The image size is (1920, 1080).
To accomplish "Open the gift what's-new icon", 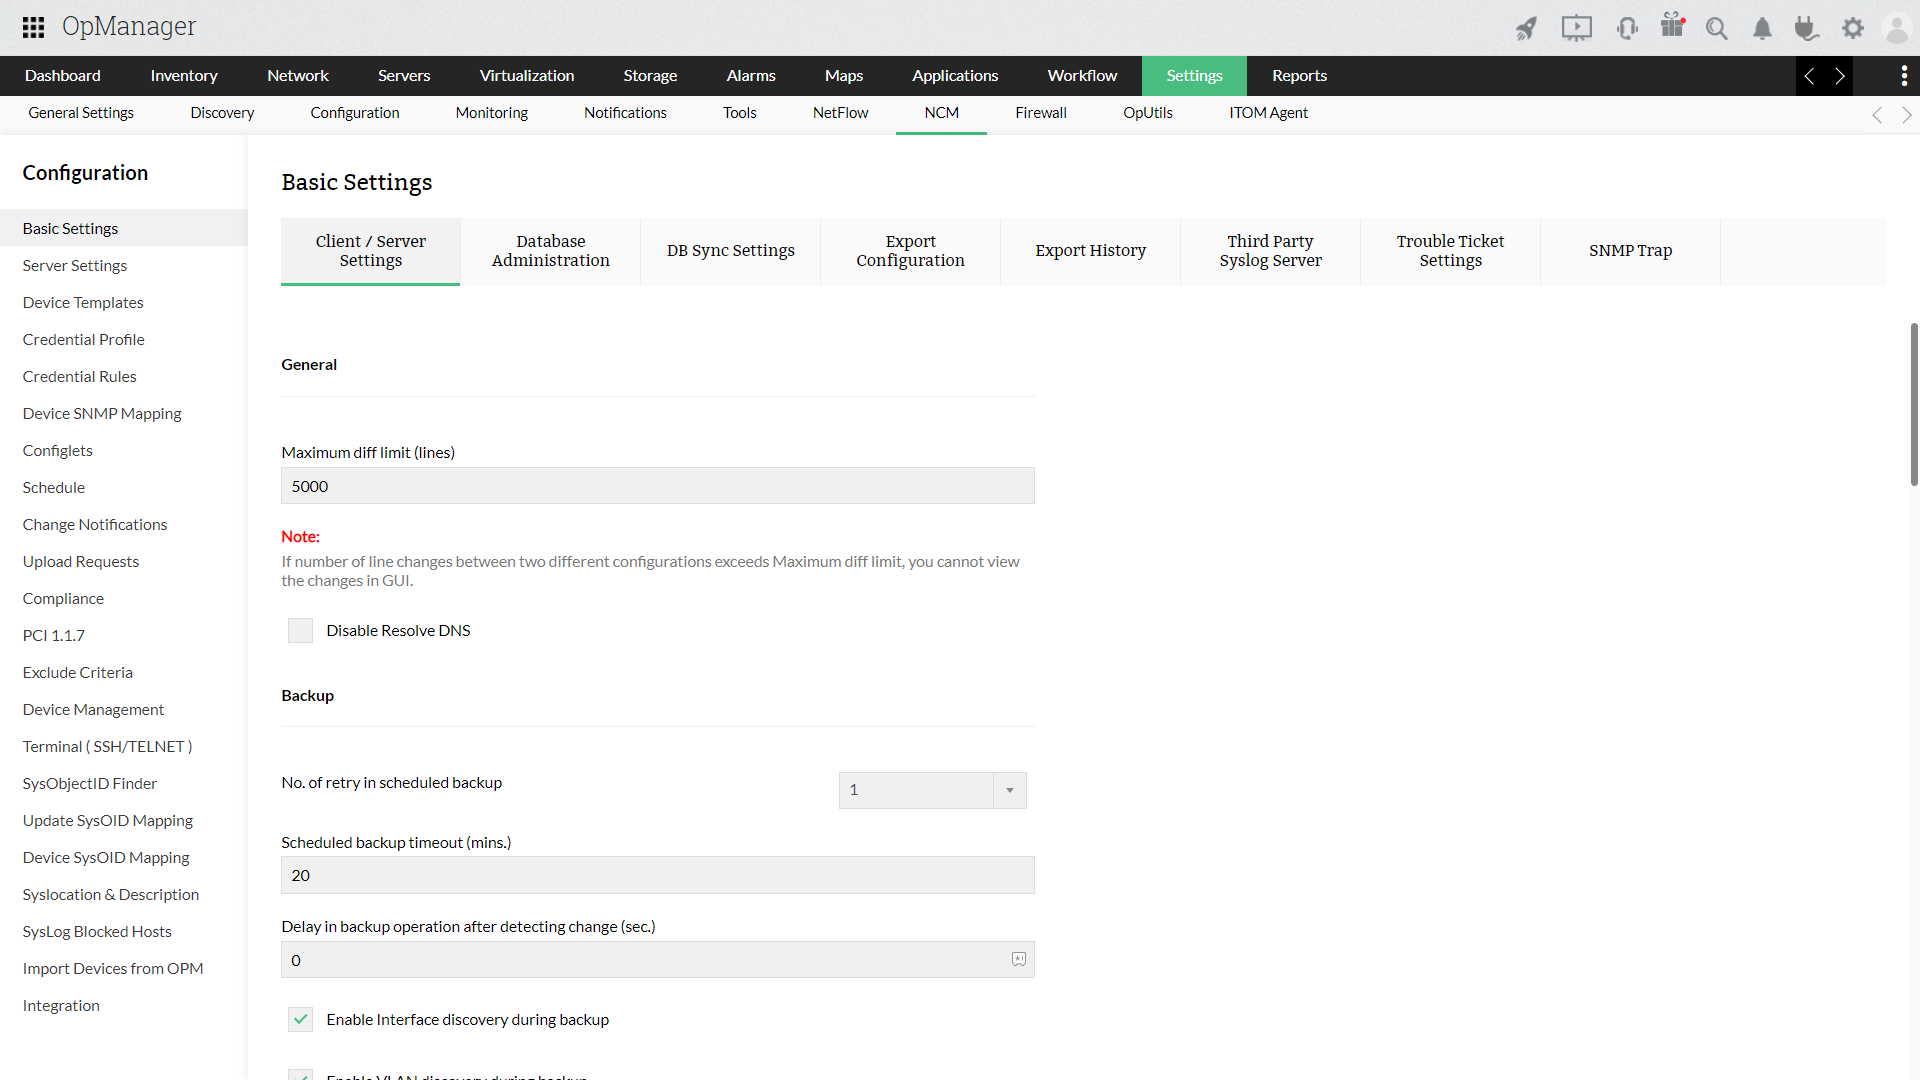I will 1672,26.
